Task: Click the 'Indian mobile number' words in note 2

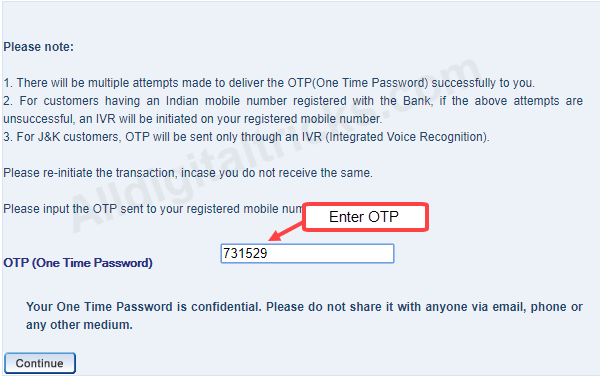Action: pos(226,101)
